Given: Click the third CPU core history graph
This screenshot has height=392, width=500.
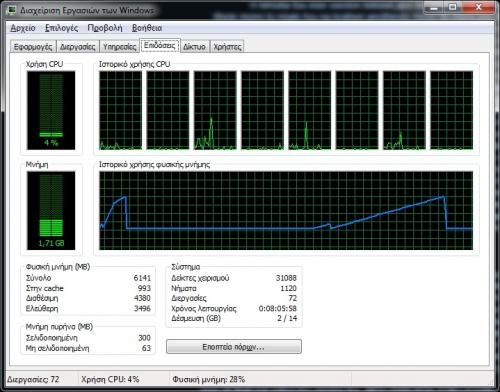Looking at the screenshot, I should tap(215, 110).
